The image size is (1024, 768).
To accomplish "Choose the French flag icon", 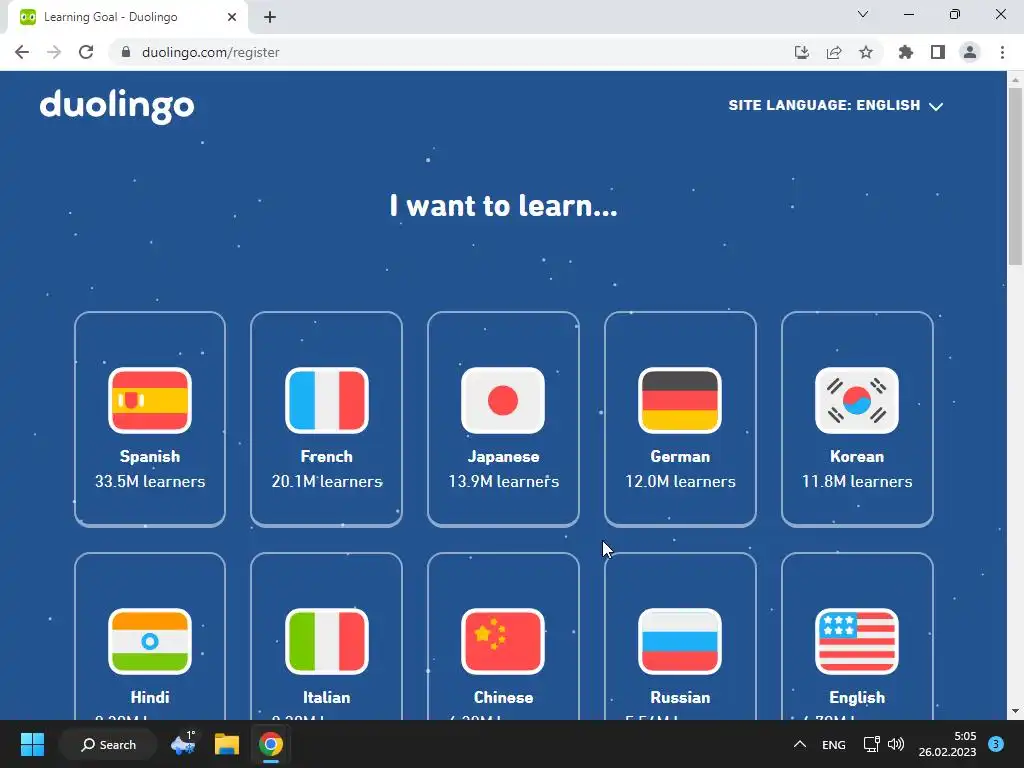I will point(327,400).
